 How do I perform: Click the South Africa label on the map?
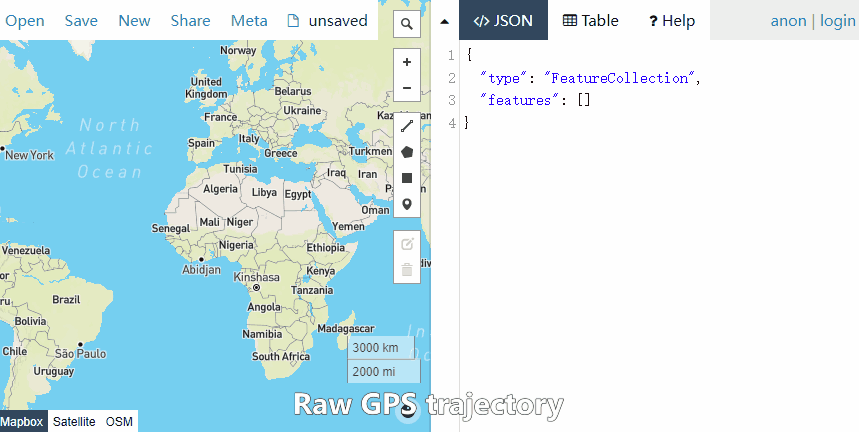pos(280,356)
